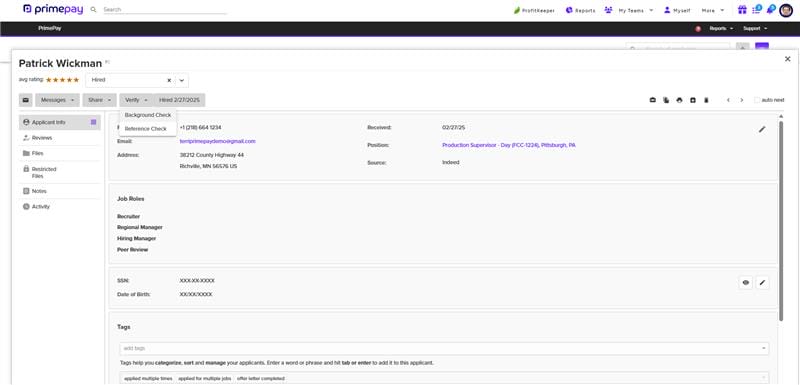Open the task list icon with badge
The width and height of the screenshot is (800, 385).
click(x=757, y=10)
